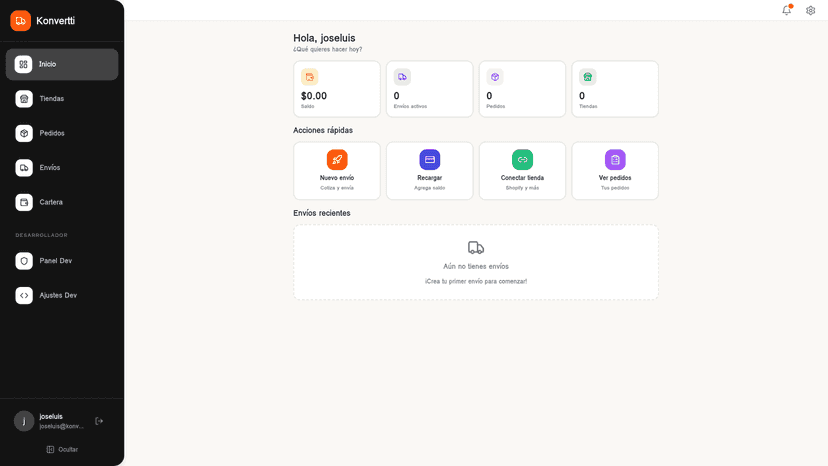Click the logout icon beside joseluis
Viewport: 828px width, 466px height.
coord(99,421)
